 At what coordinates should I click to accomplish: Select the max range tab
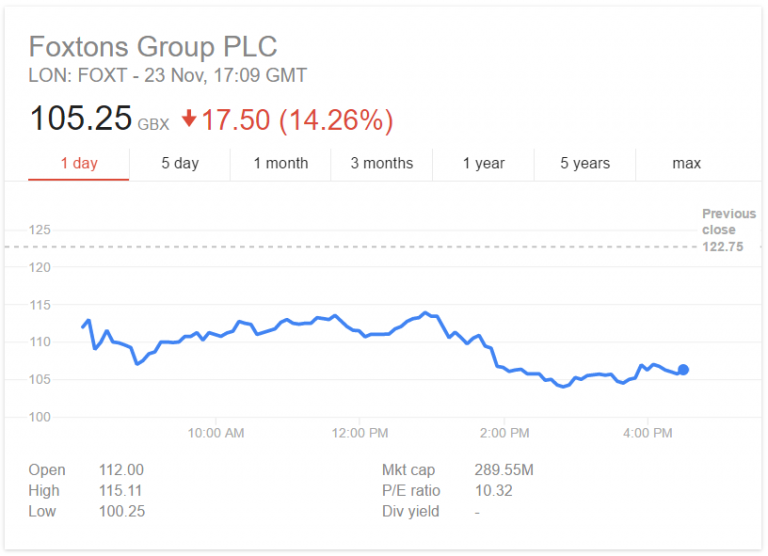[x=687, y=163]
